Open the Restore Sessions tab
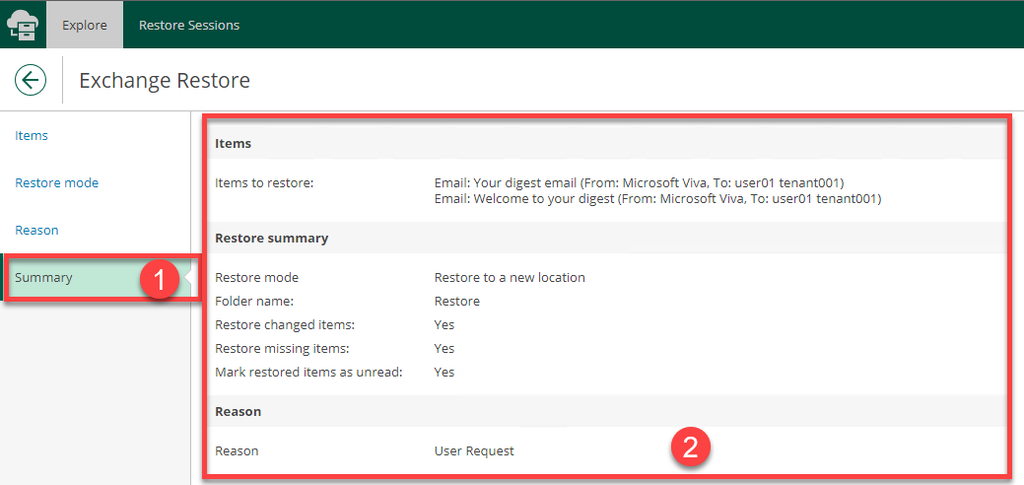This screenshot has height=485, width=1024. (189, 25)
